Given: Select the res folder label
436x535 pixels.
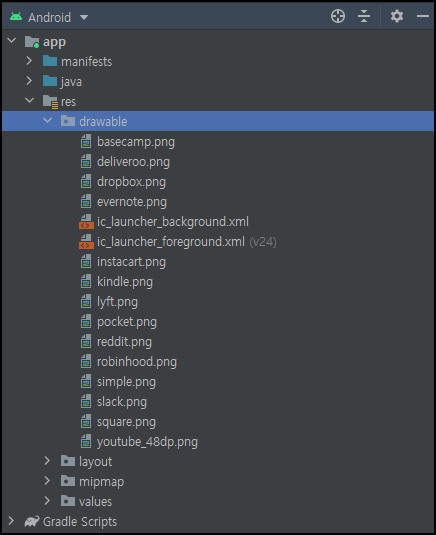Looking at the screenshot, I should [69, 102].
